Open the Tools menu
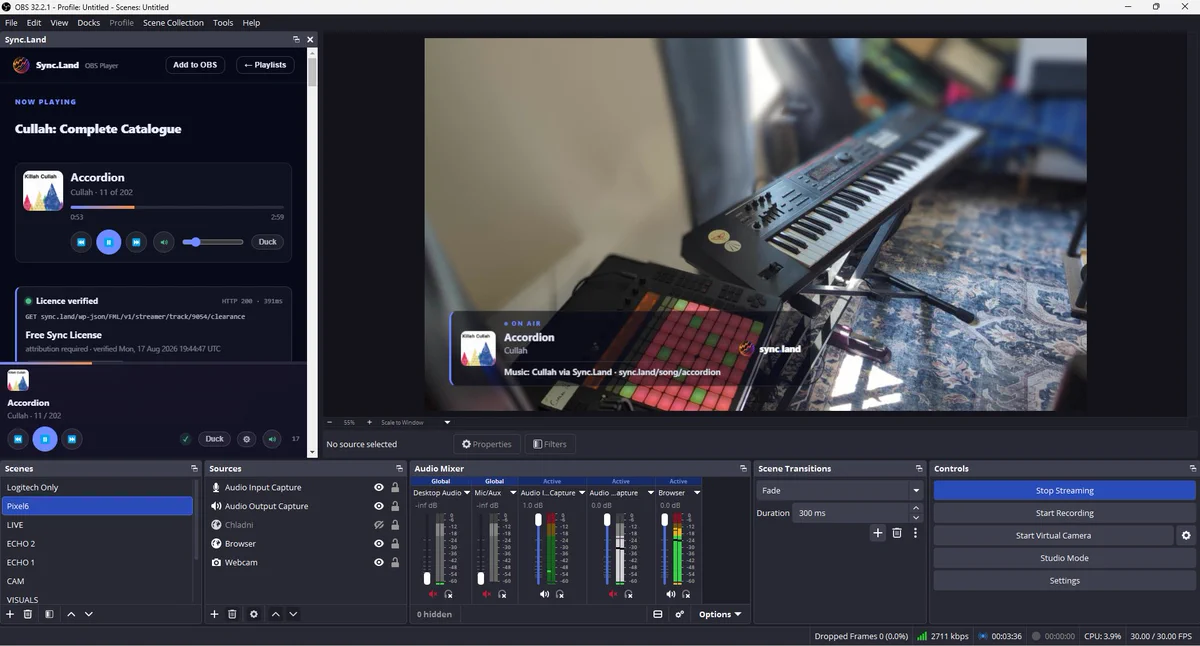This screenshot has height=646, width=1200. click(x=223, y=23)
